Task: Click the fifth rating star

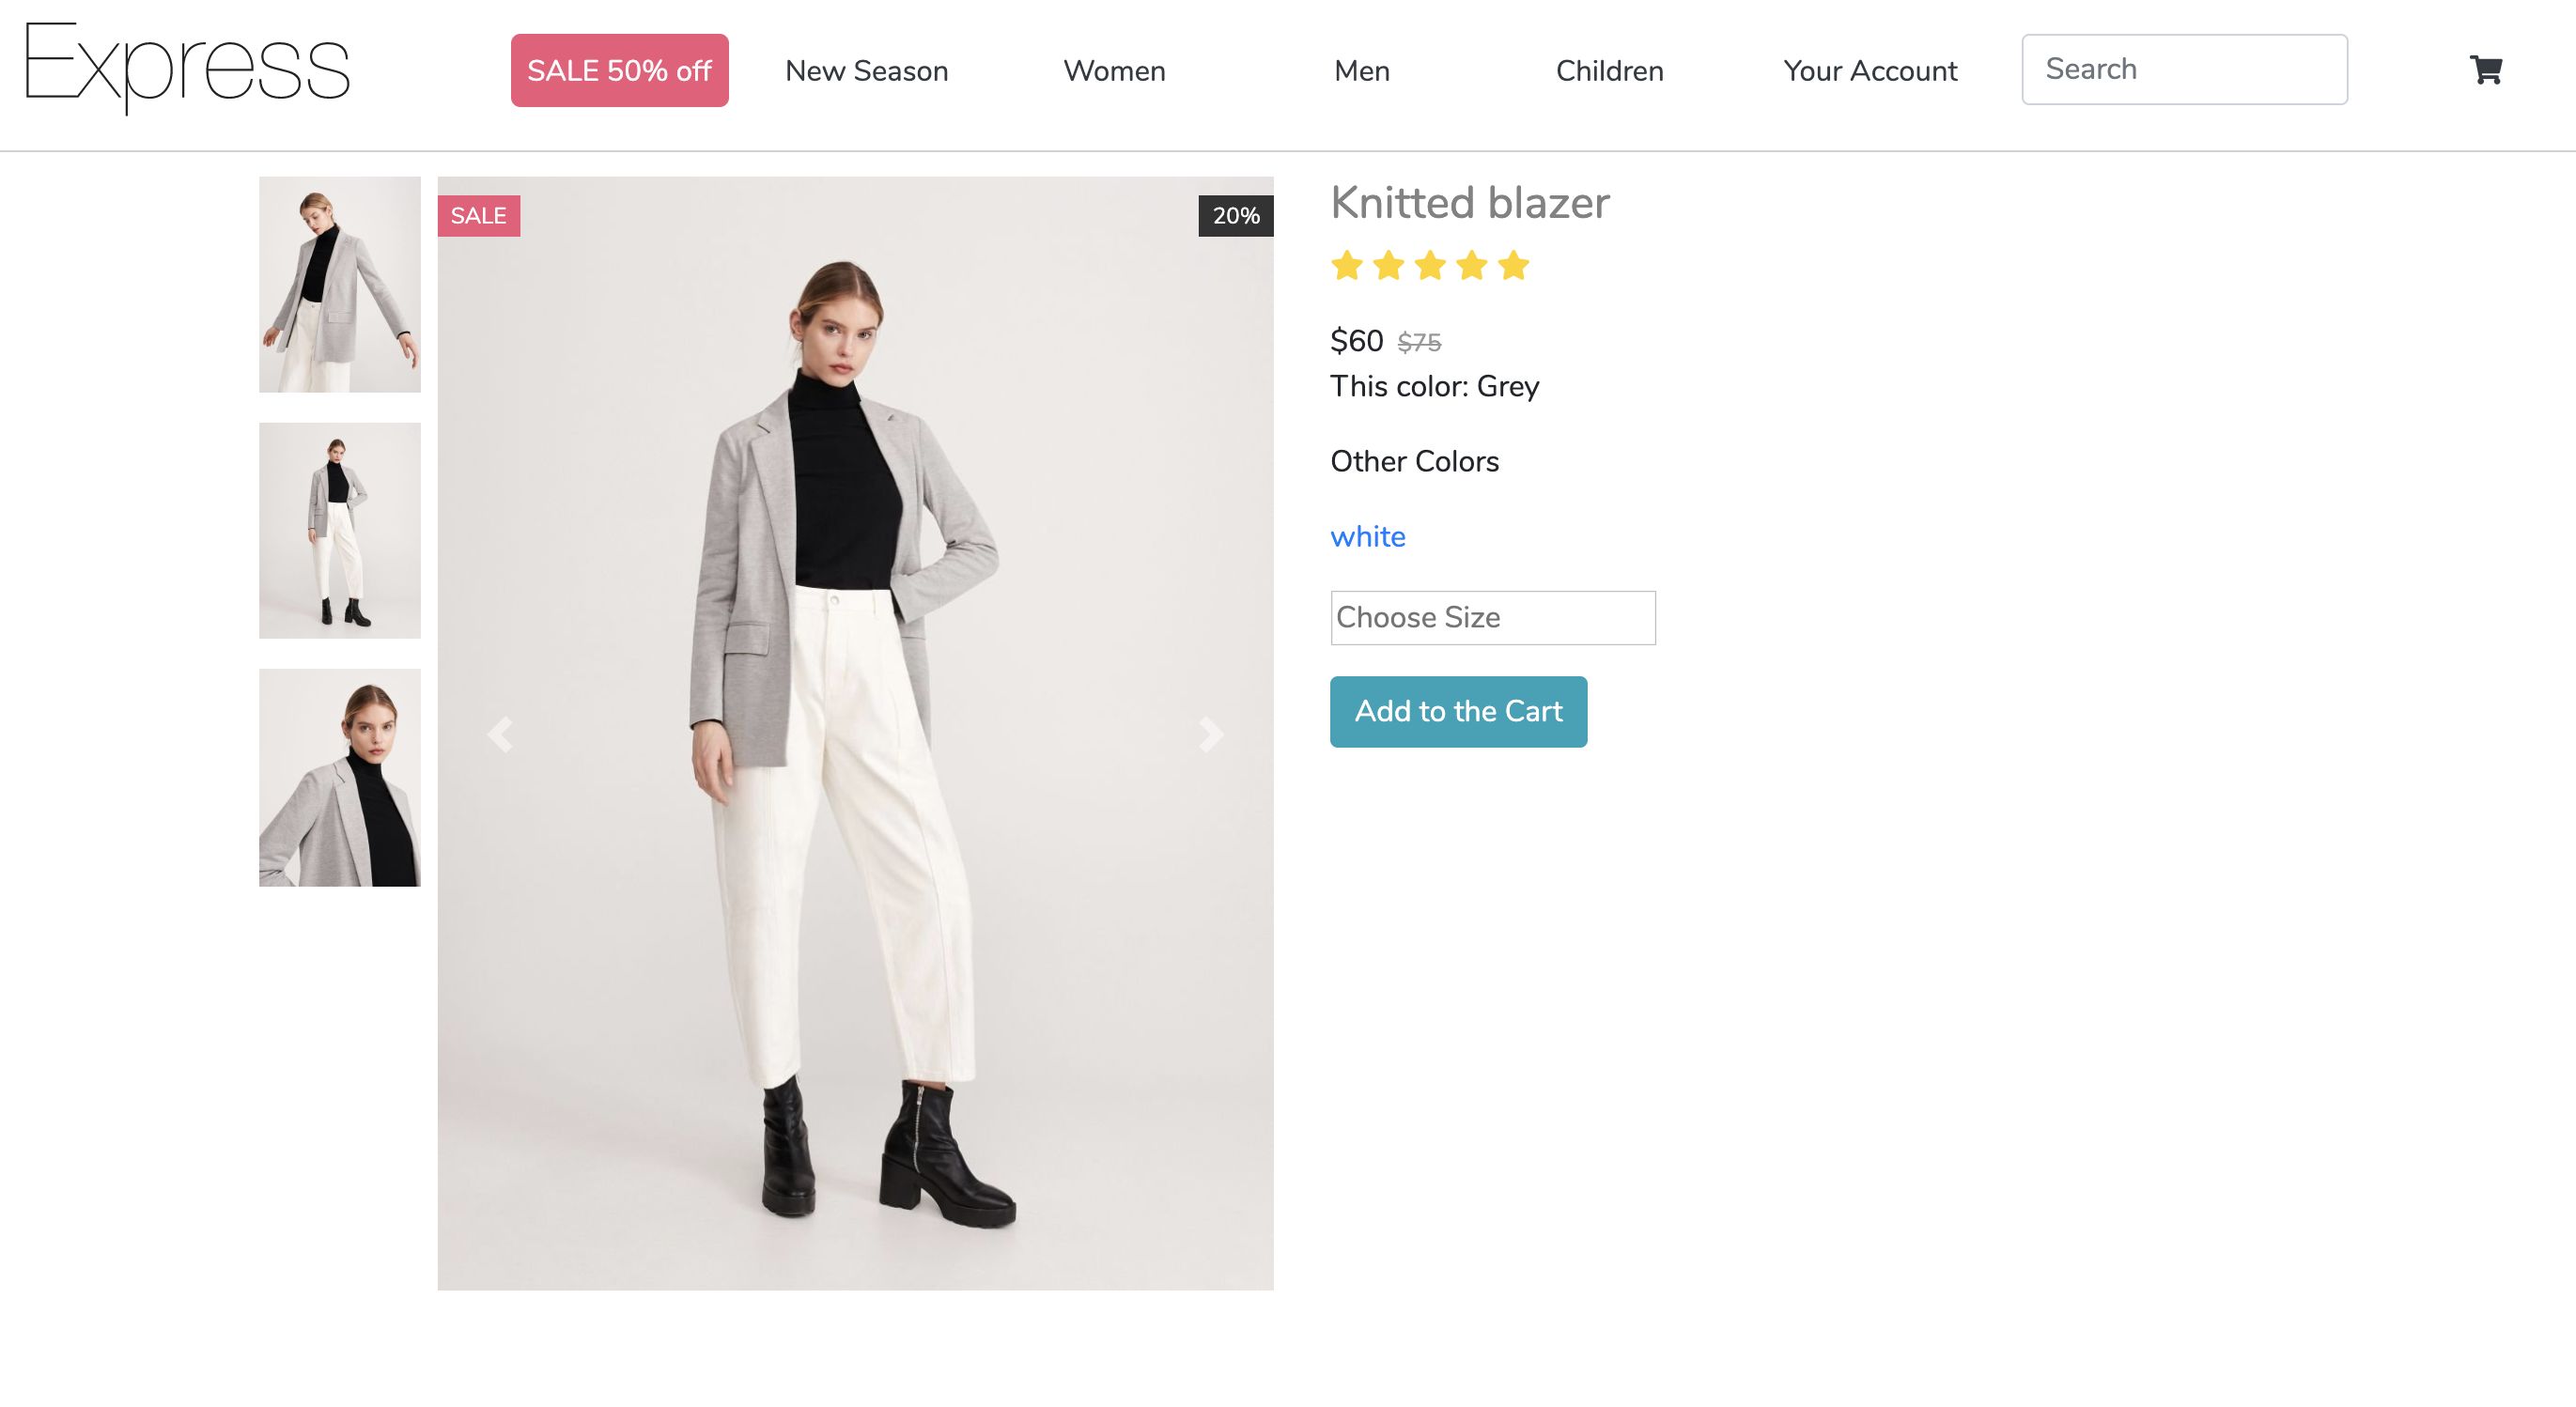Action: click(1514, 266)
